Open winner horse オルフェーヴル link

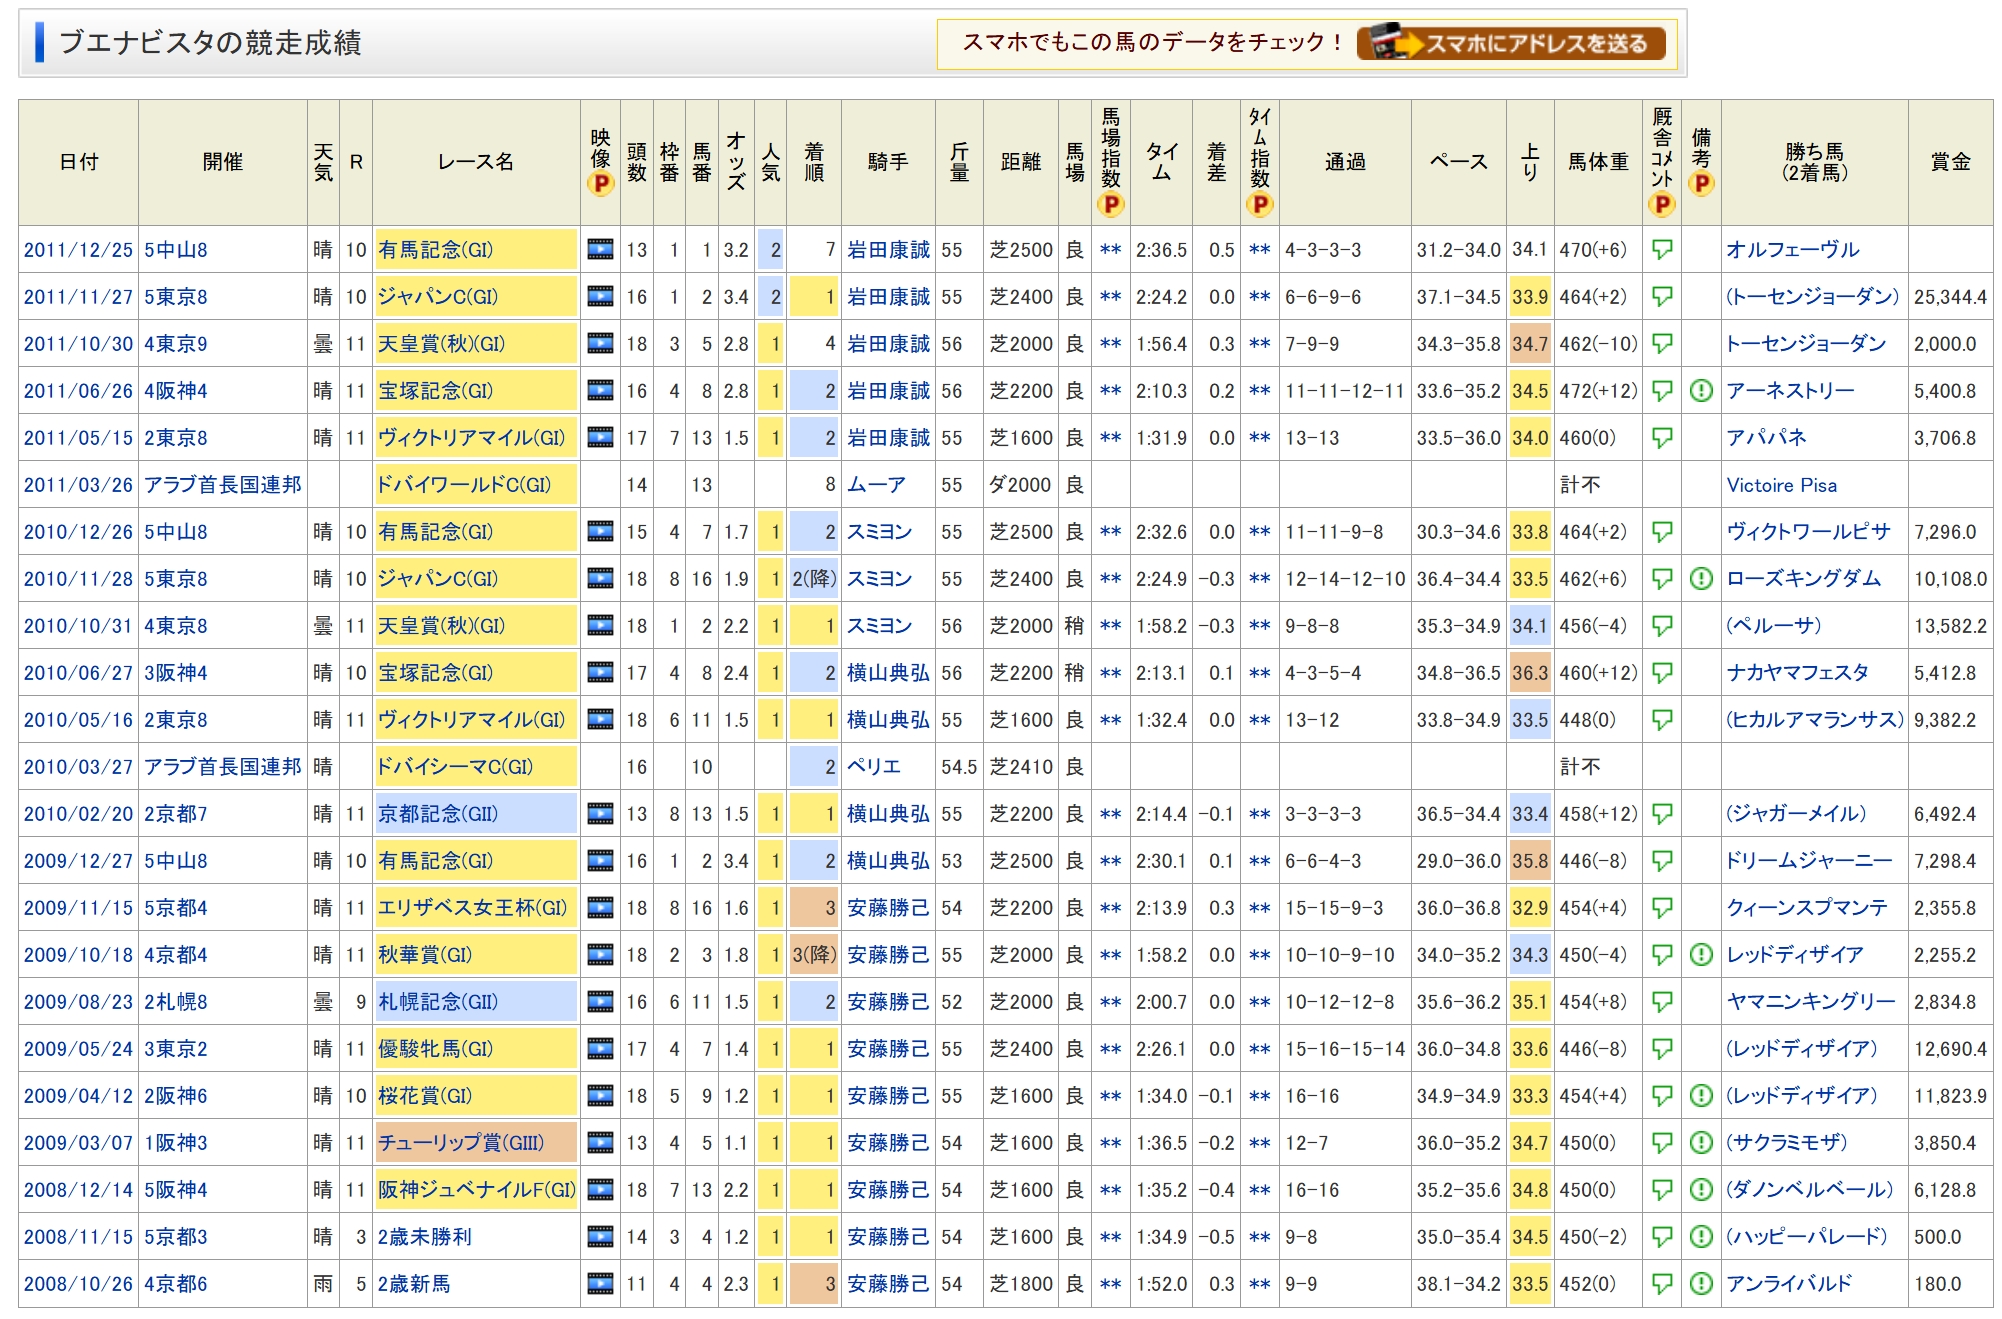click(1792, 250)
